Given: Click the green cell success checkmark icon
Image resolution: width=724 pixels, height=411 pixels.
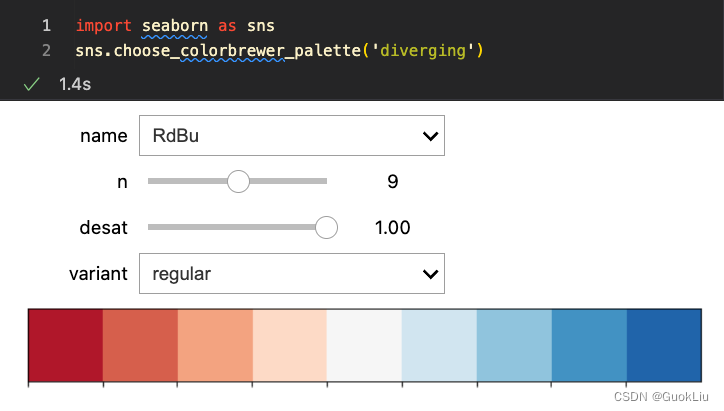Looking at the screenshot, I should 31,85.
